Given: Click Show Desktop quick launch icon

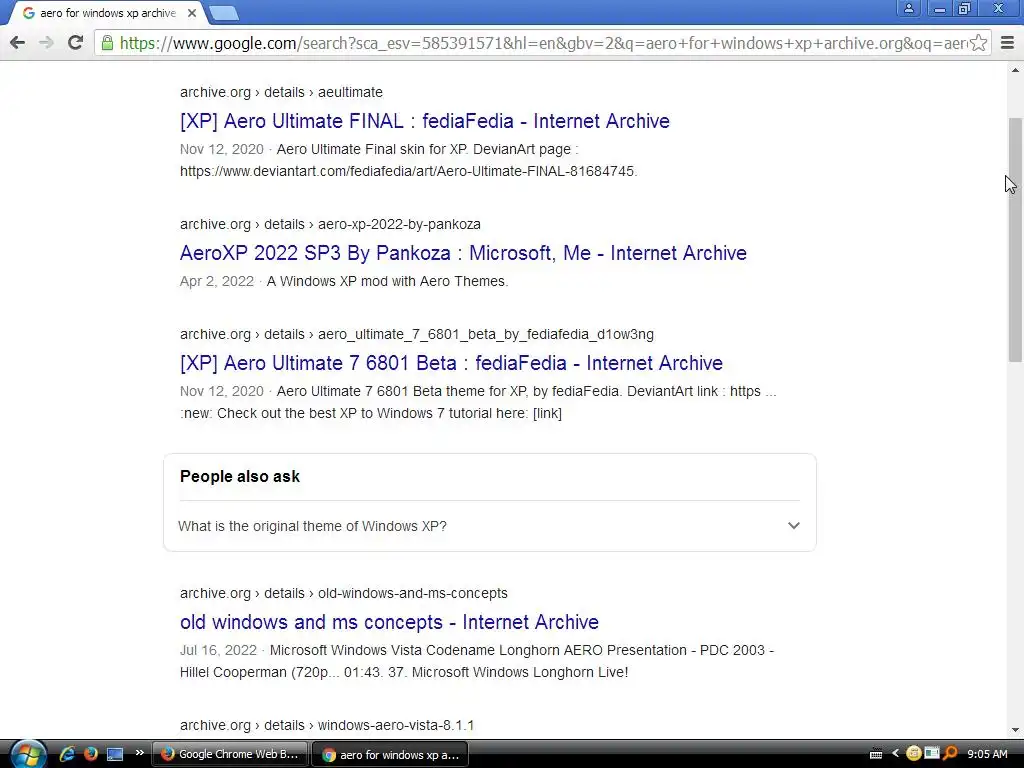Looking at the screenshot, I should click(115, 754).
